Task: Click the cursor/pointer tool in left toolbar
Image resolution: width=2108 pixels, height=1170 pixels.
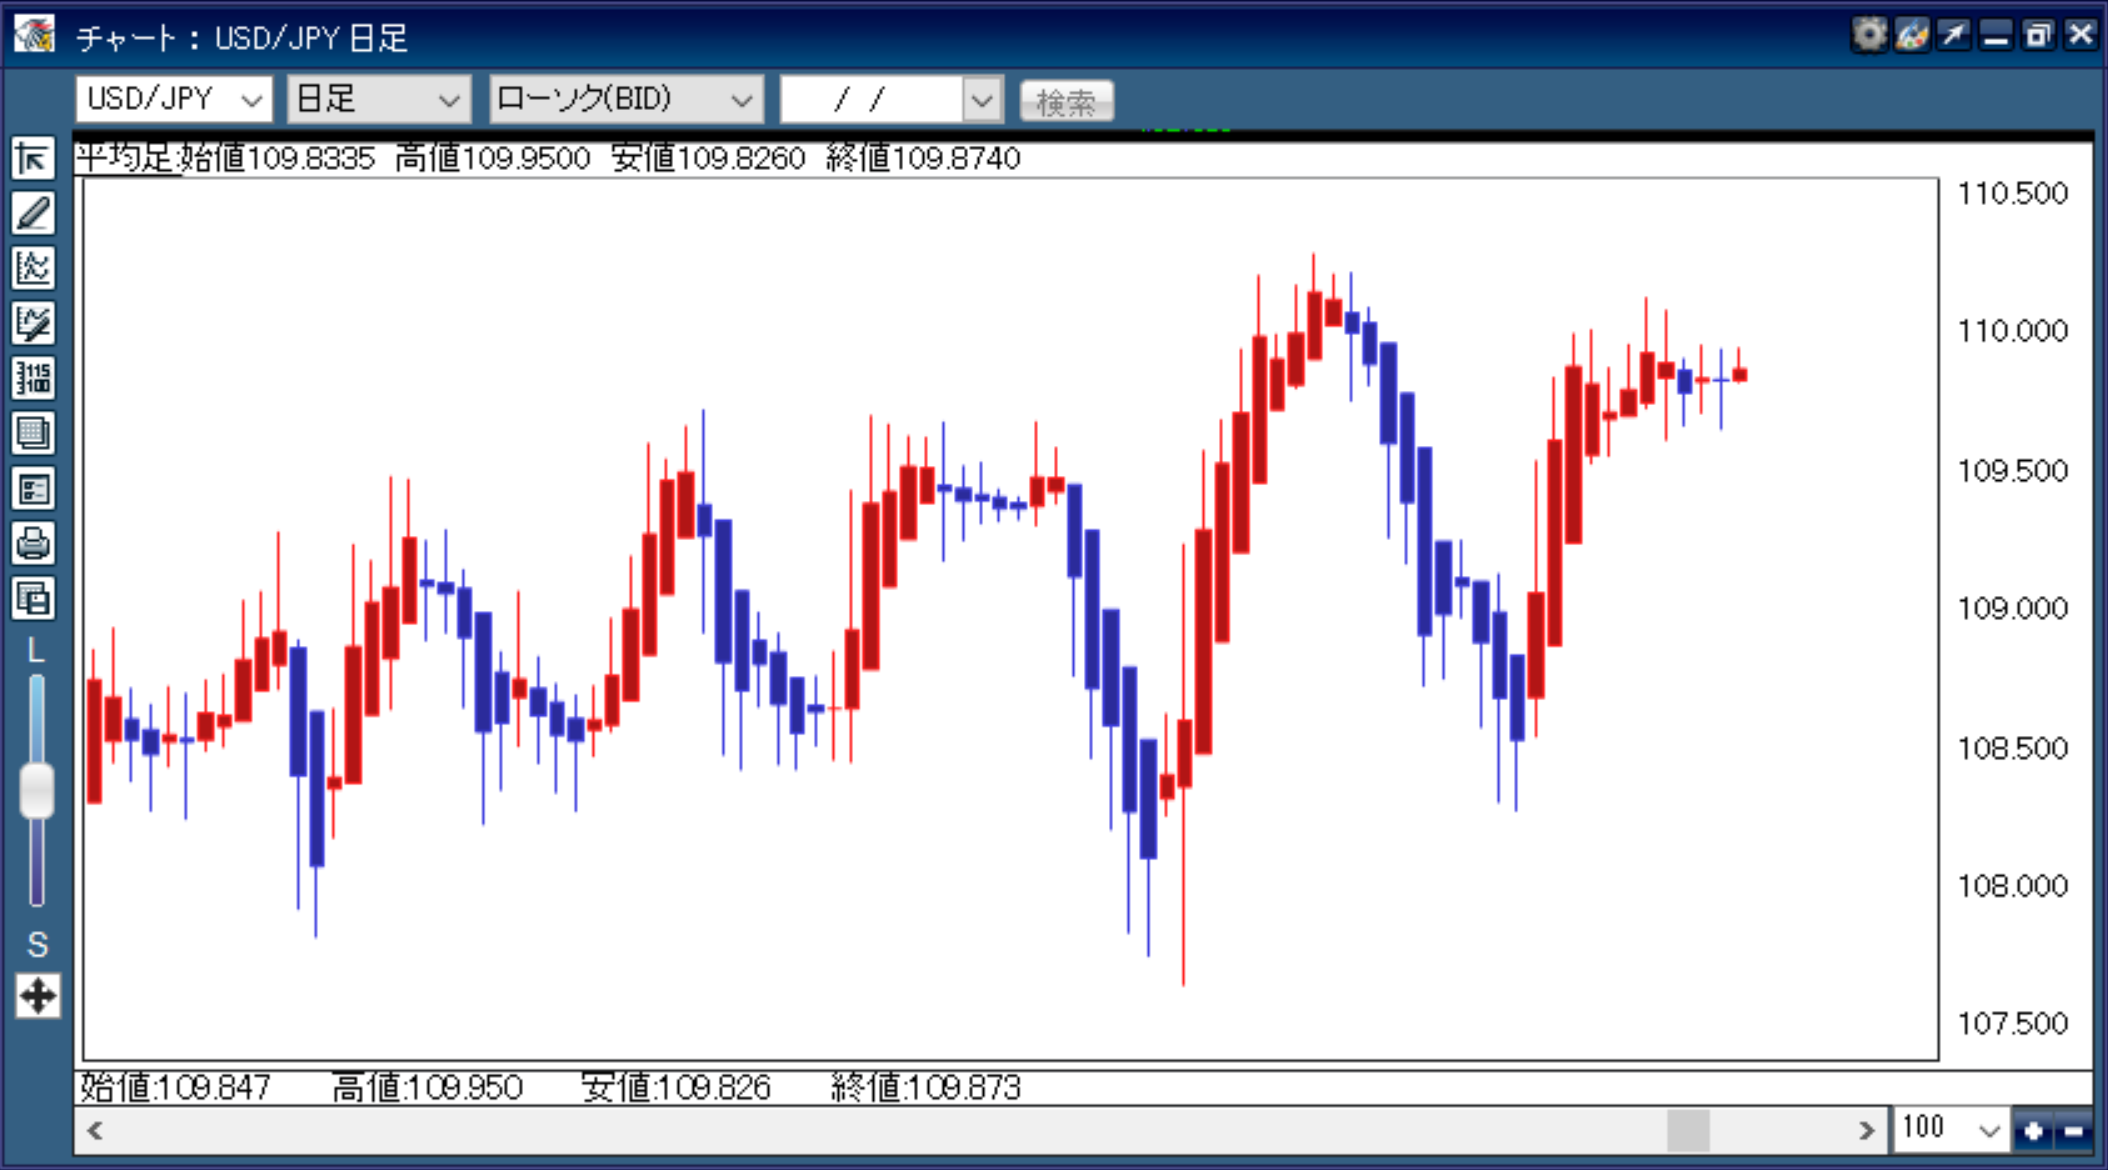Action: 33,160
